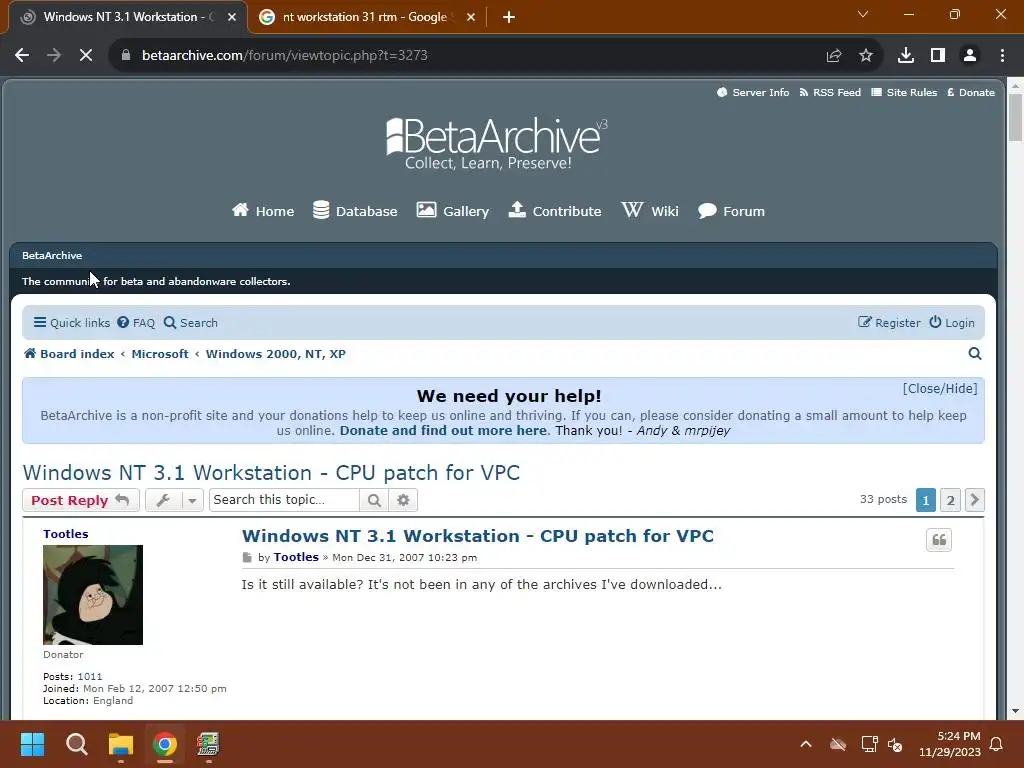Screen dimensions: 1024x768
Task: Open the RSS Feed link
Action: click(x=830, y=93)
